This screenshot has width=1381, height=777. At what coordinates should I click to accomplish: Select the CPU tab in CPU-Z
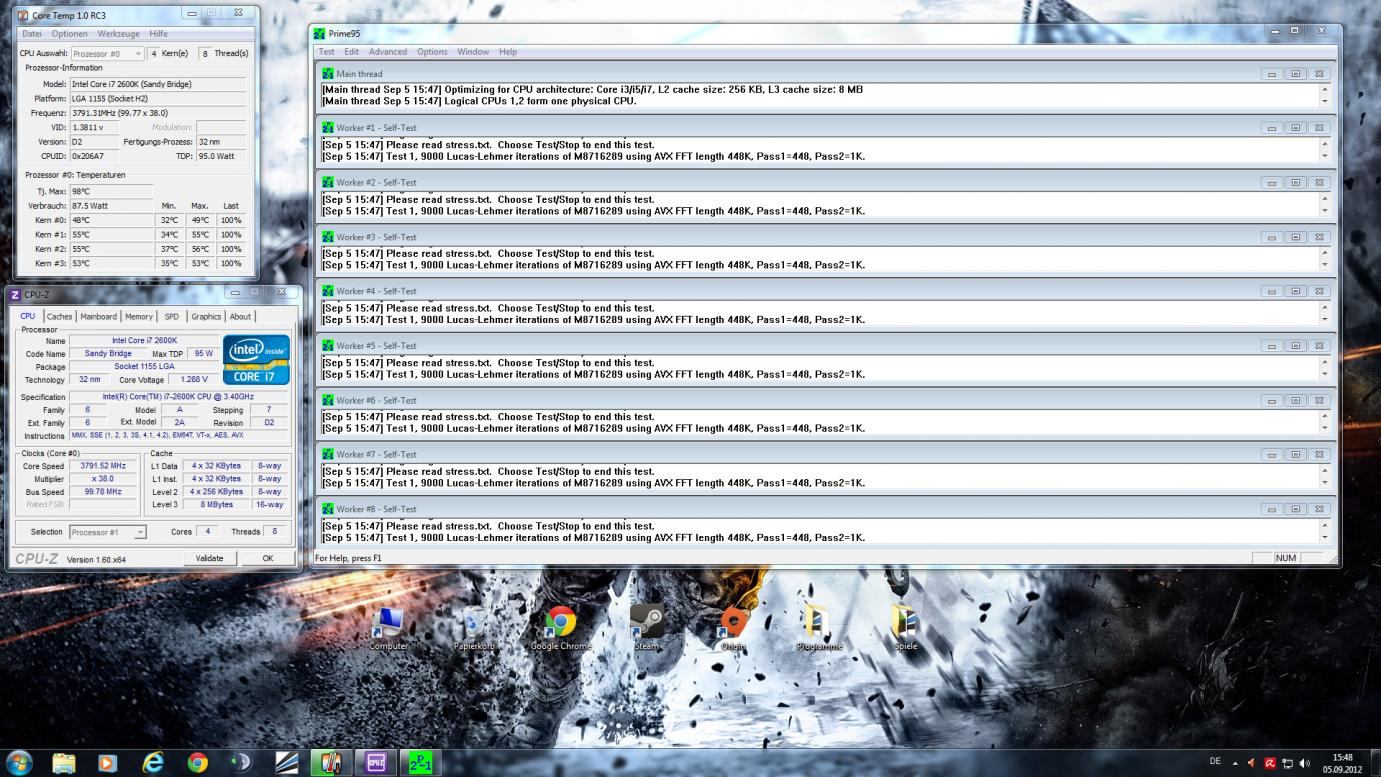click(x=28, y=316)
